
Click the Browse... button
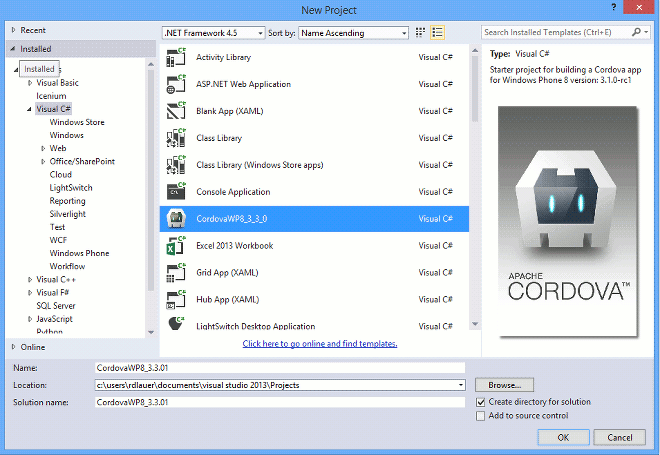(504, 385)
